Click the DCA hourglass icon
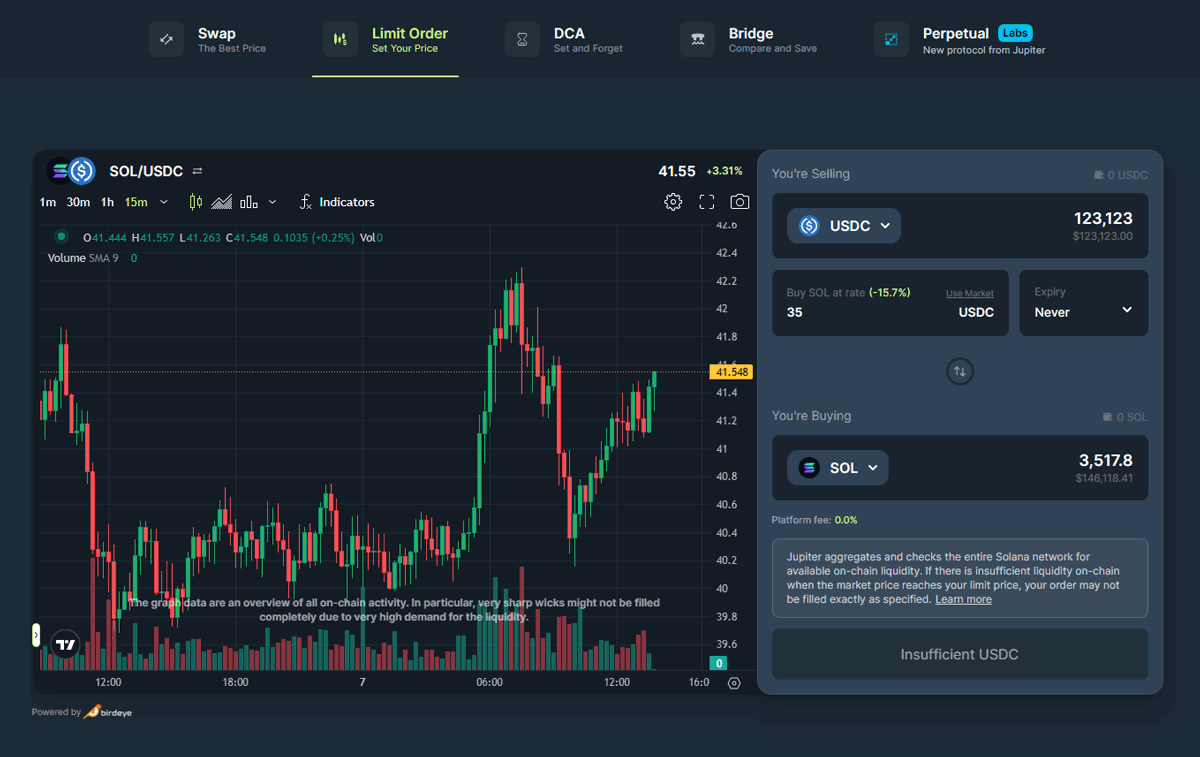 coord(522,40)
